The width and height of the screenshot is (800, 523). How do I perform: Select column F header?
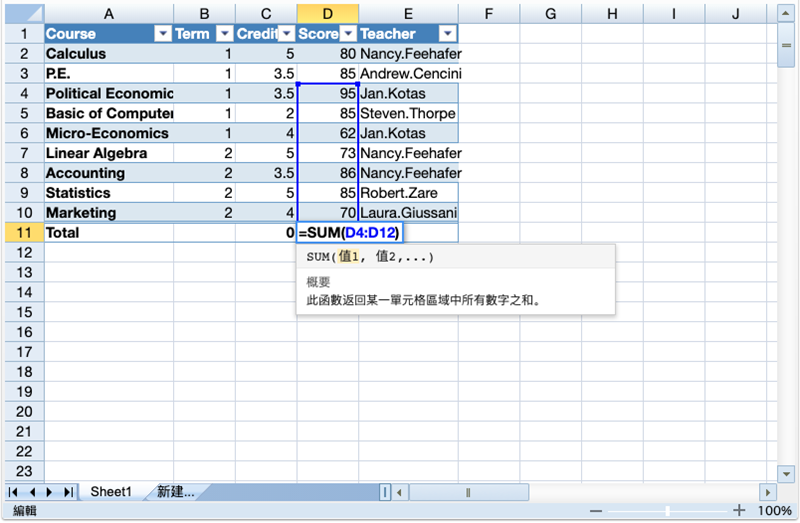tap(489, 13)
